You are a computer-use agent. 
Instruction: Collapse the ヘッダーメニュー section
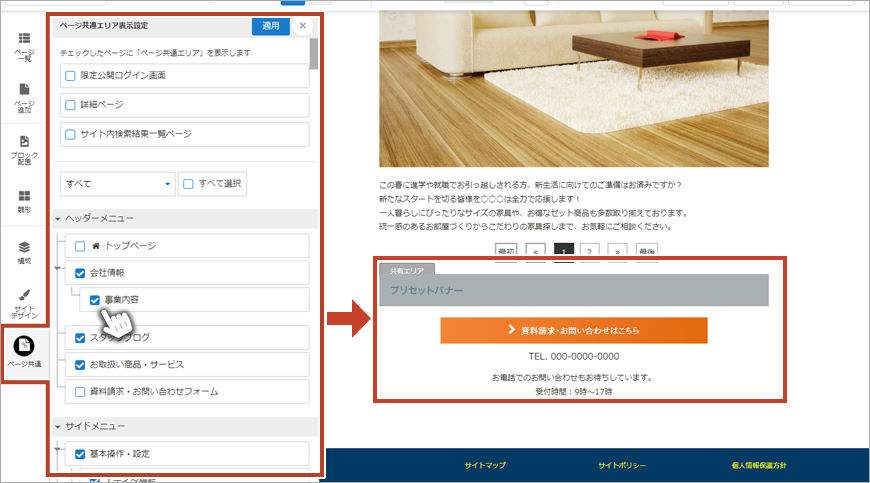(x=58, y=218)
